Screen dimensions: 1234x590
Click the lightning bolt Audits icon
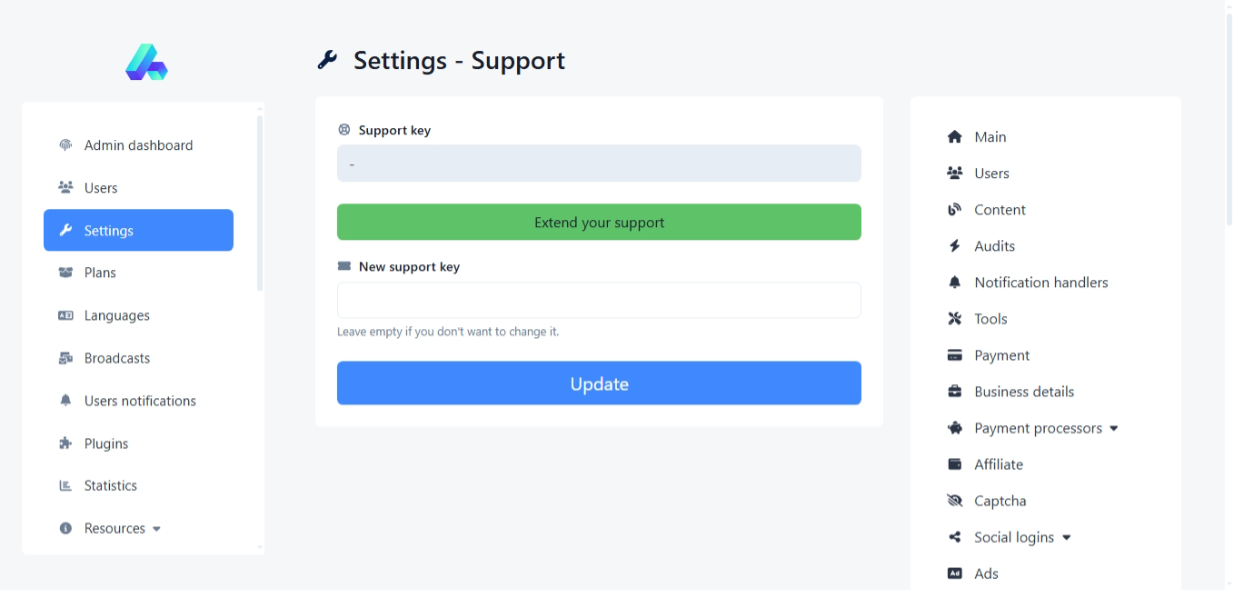click(954, 246)
